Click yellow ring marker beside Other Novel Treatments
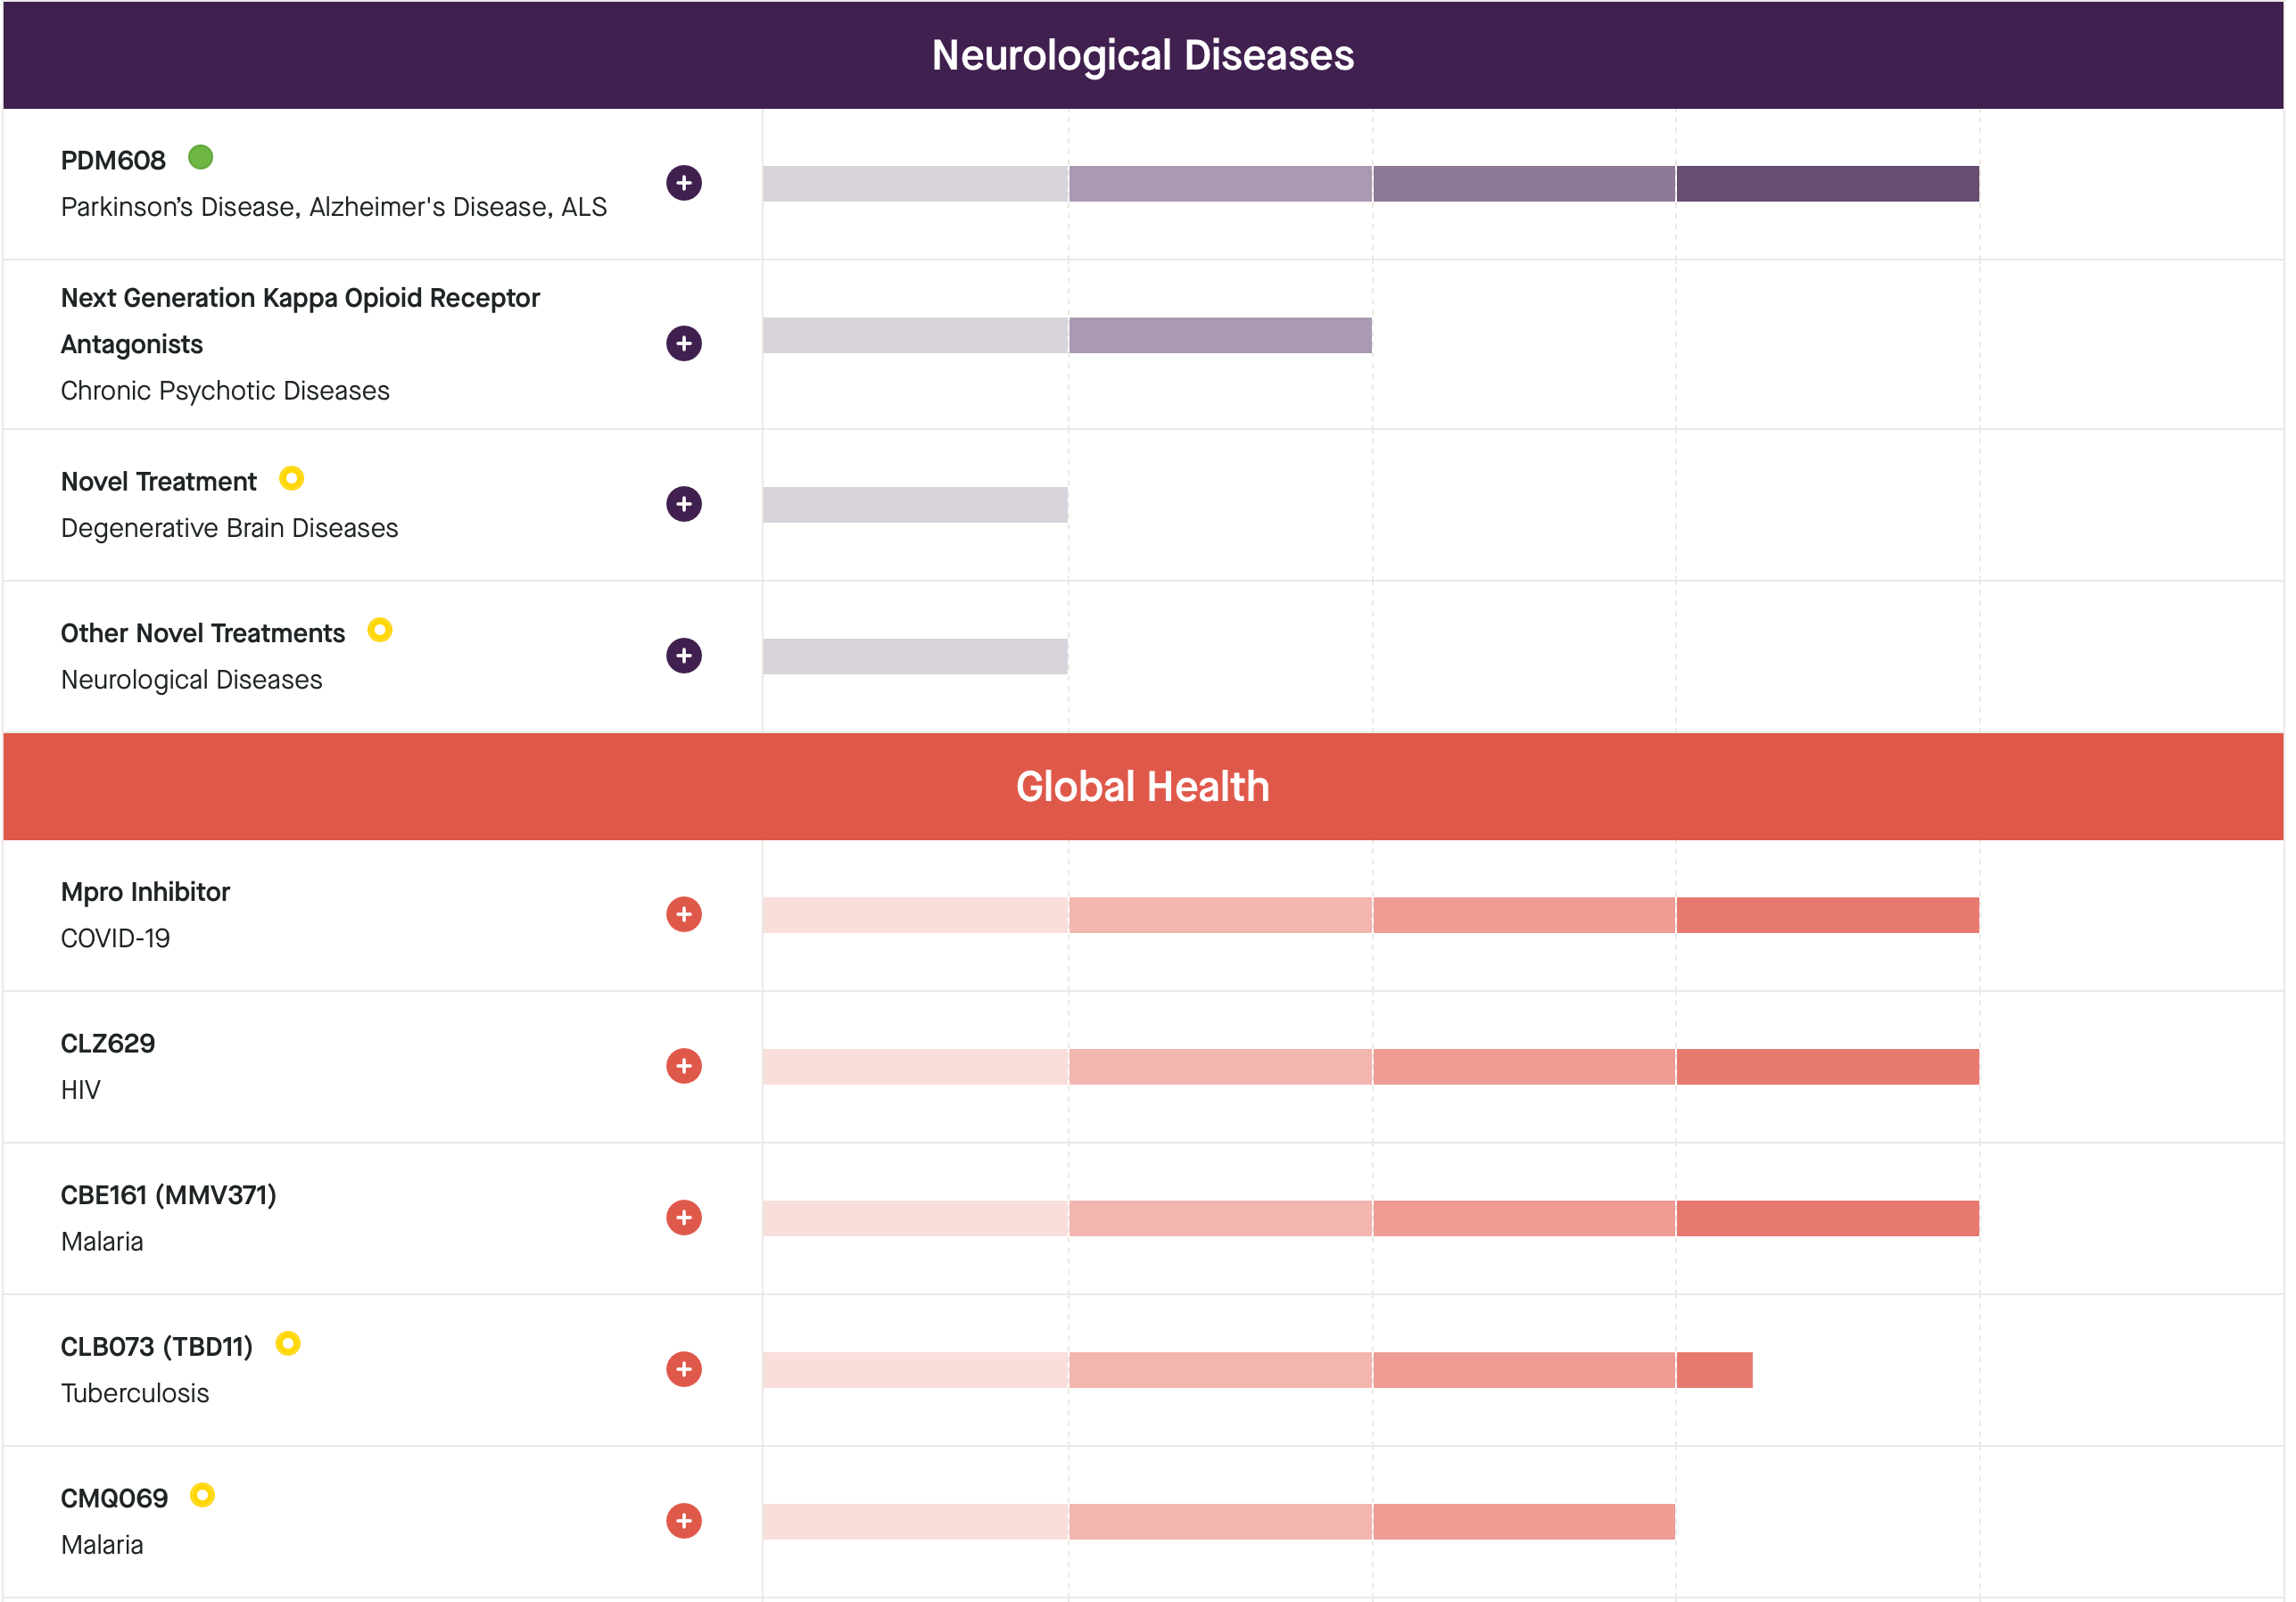 point(380,630)
